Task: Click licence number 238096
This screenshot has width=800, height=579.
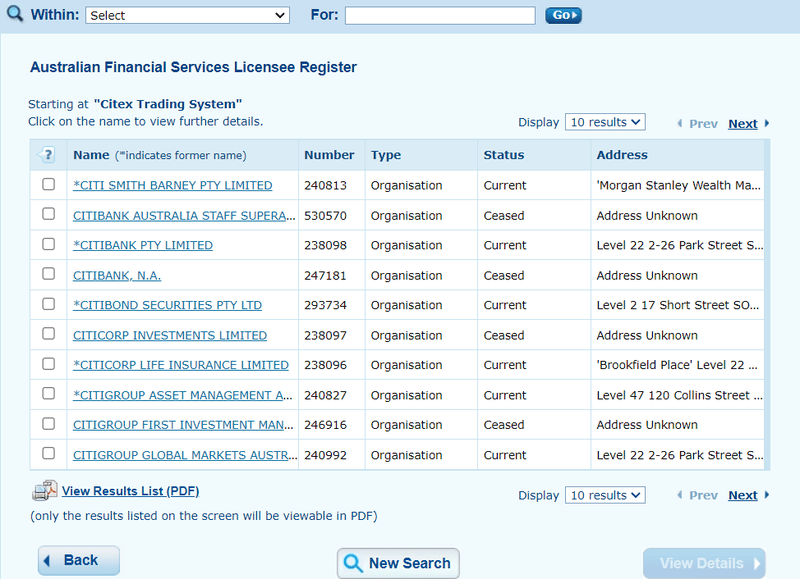Action: coord(326,365)
